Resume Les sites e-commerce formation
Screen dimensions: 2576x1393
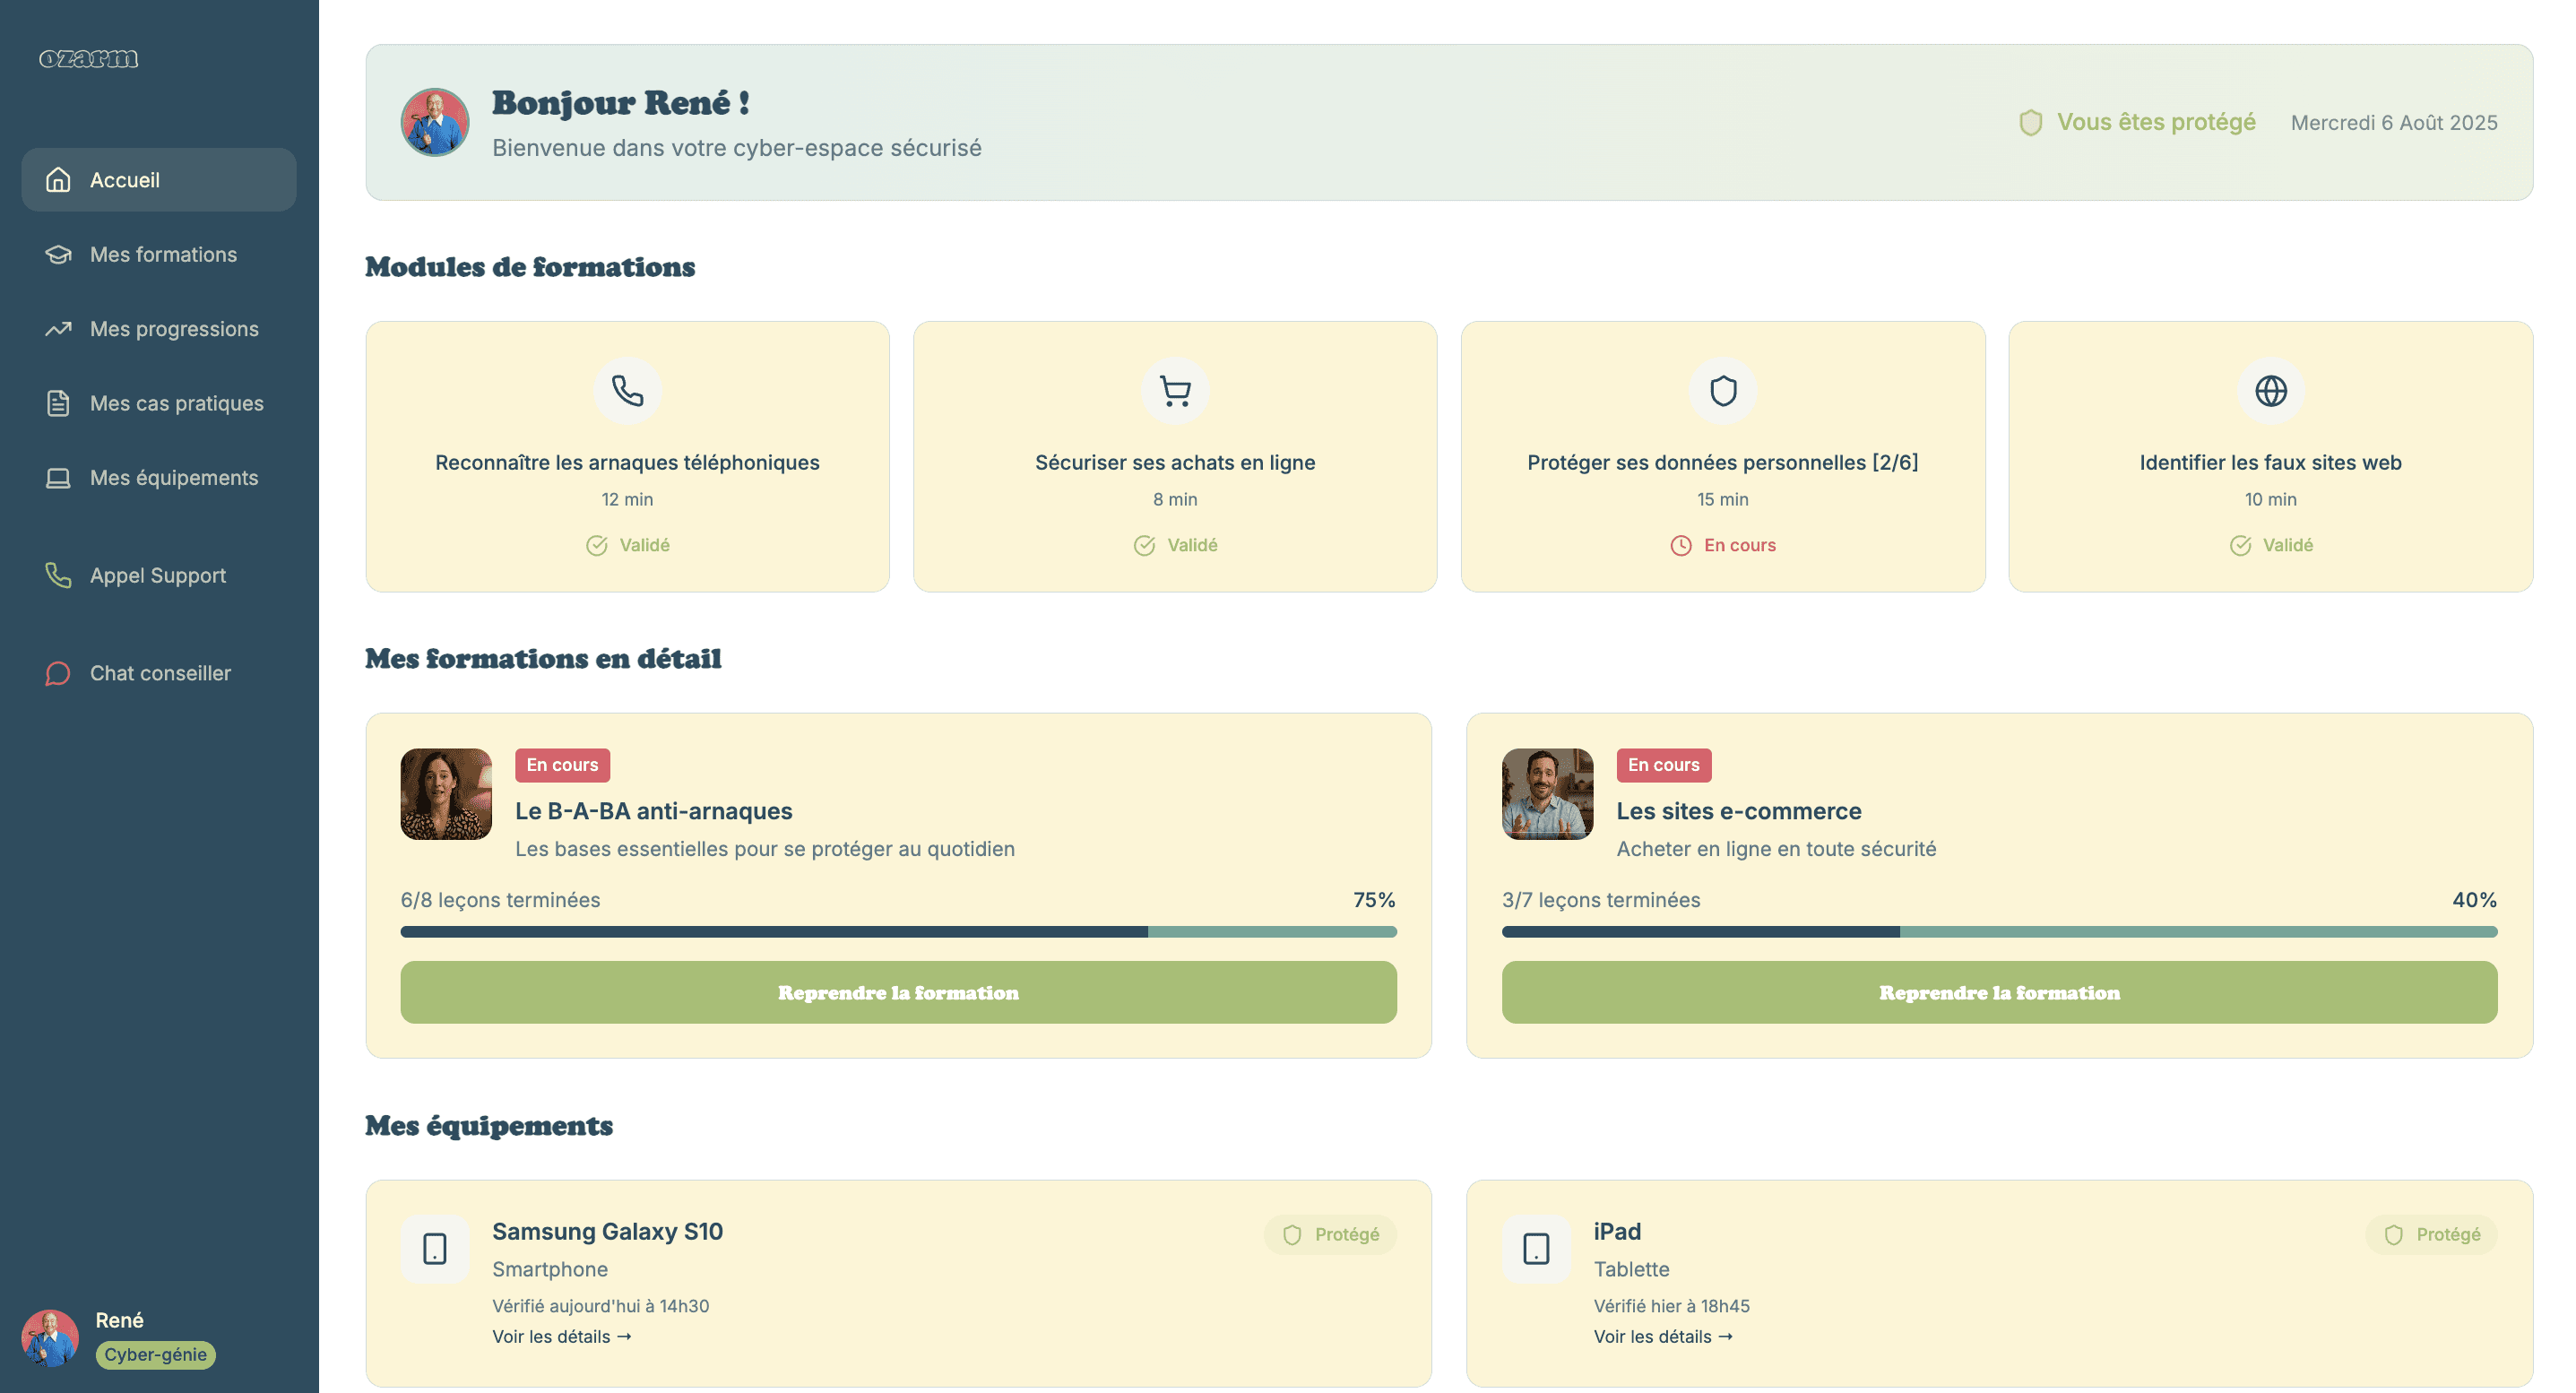[1999, 992]
